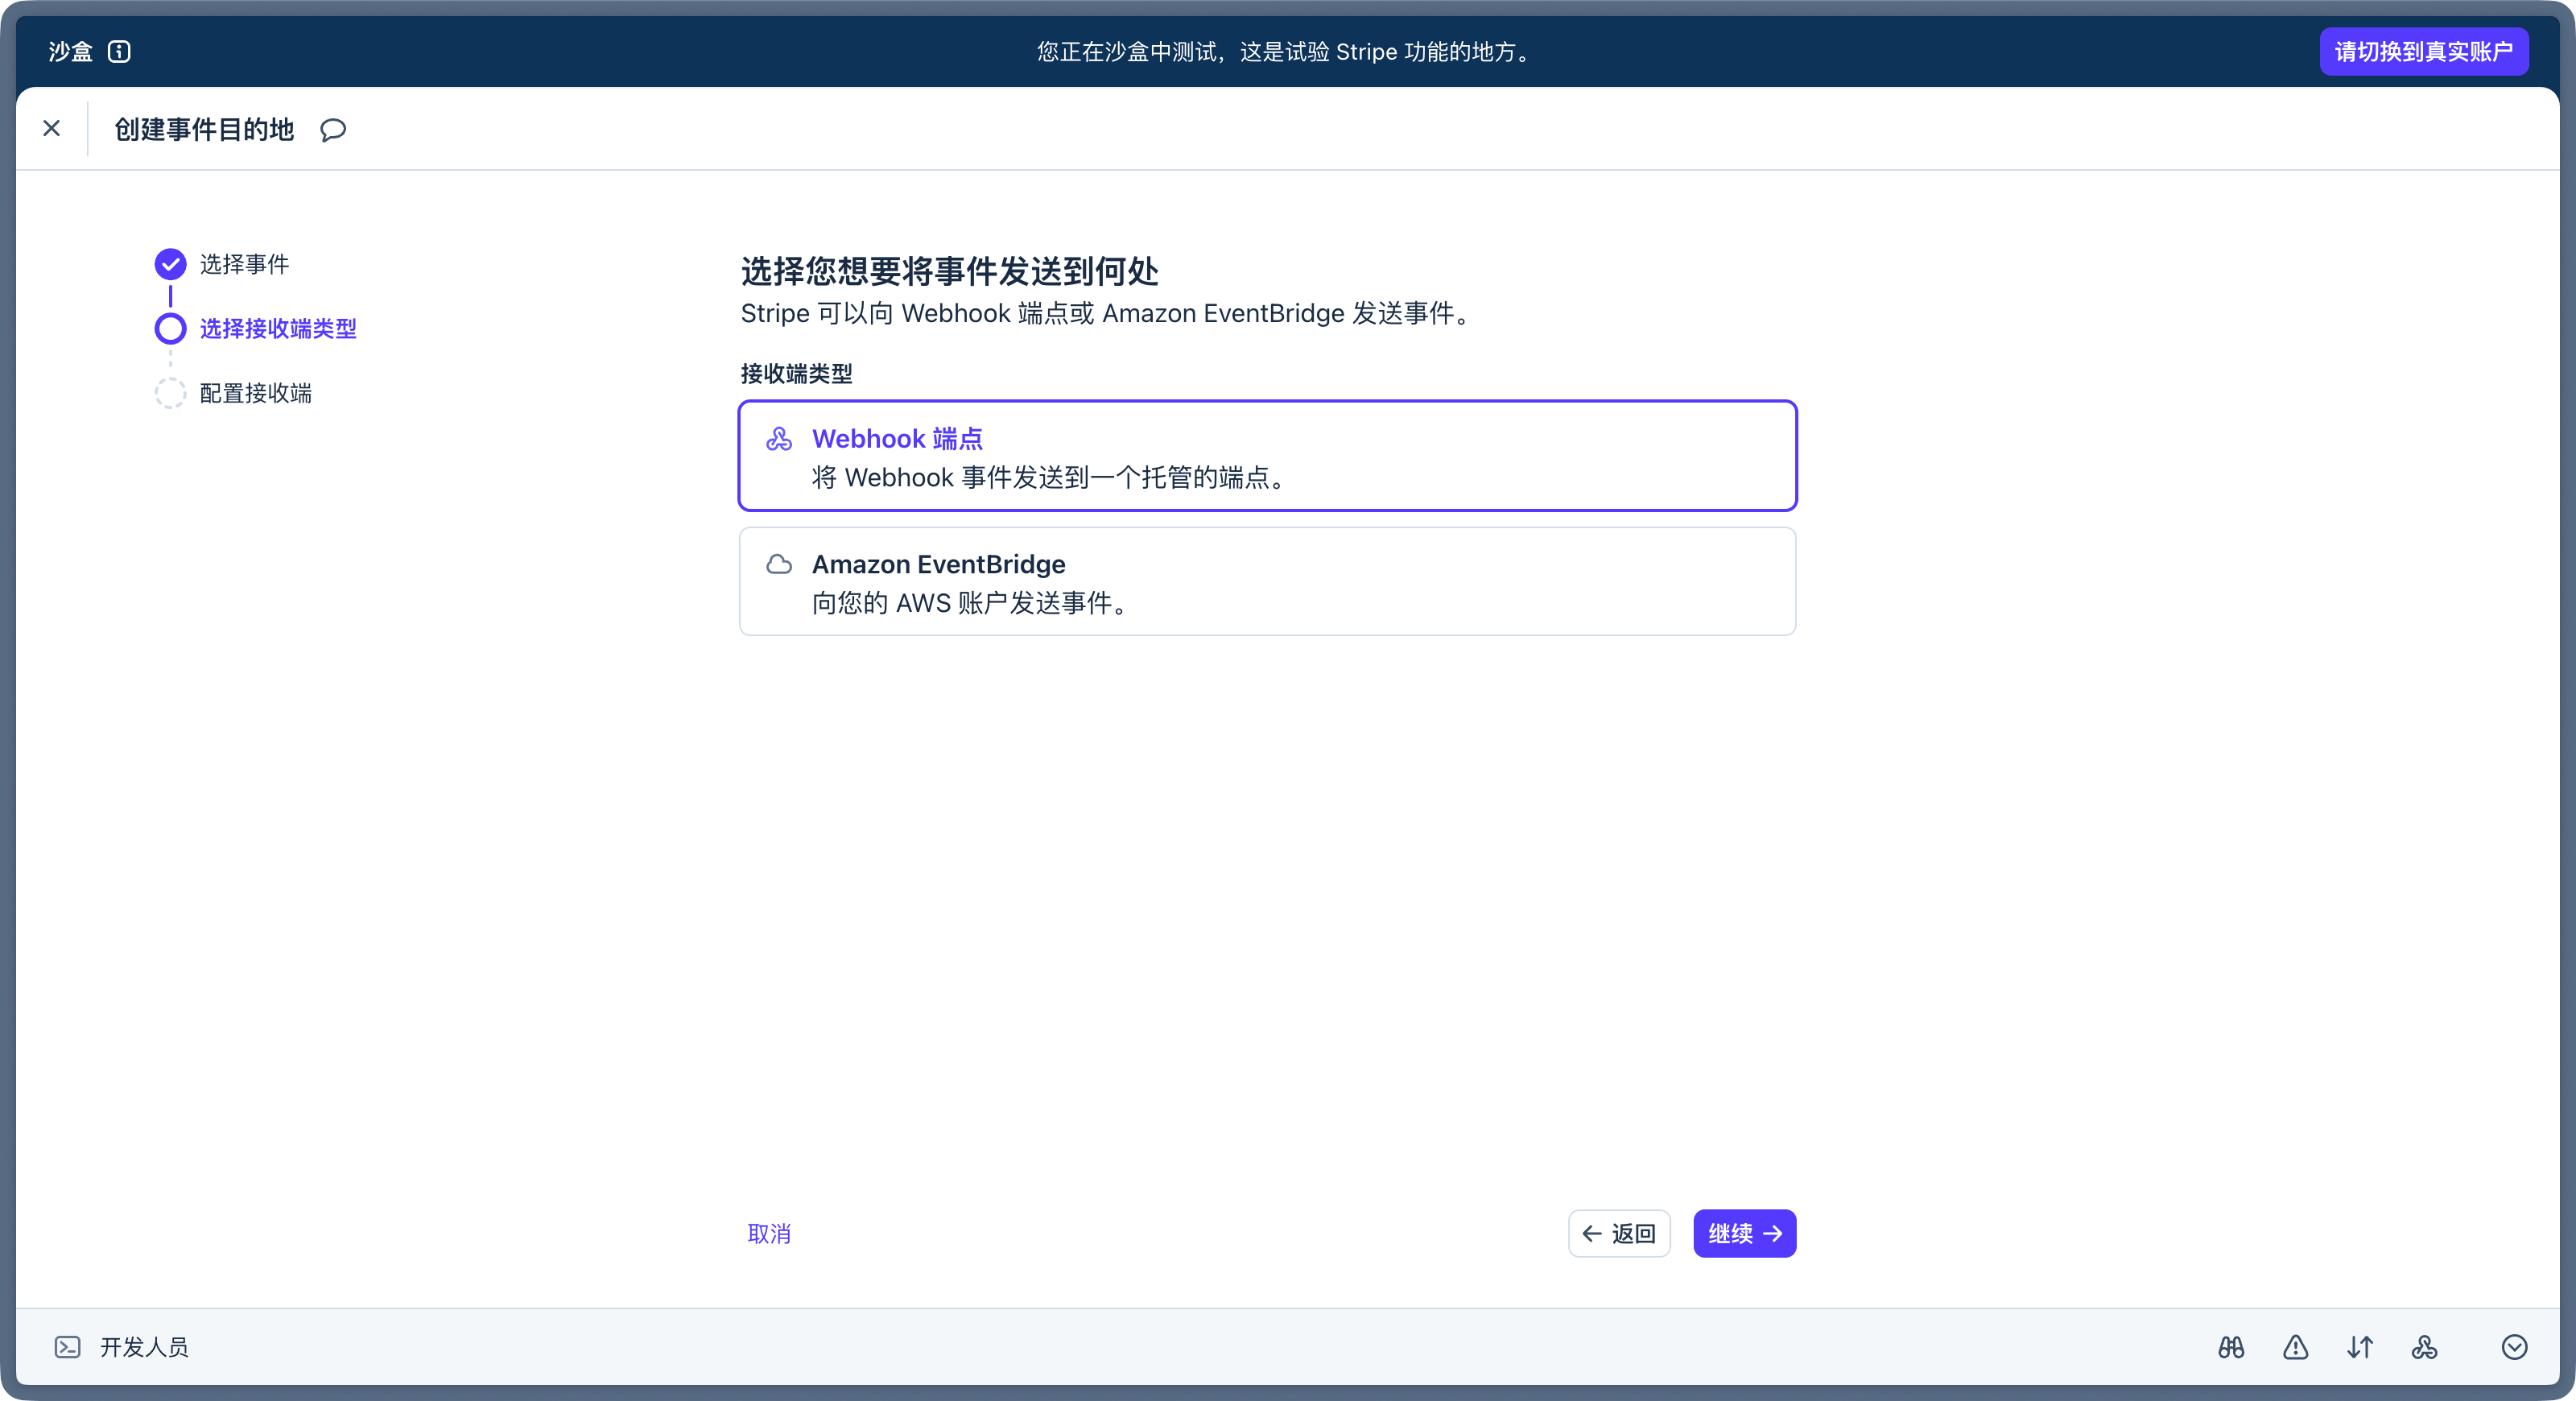Screen dimensions: 2576x1401
Task: Click the 取消 link
Action: pyautogui.click(x=769, y=1234)
